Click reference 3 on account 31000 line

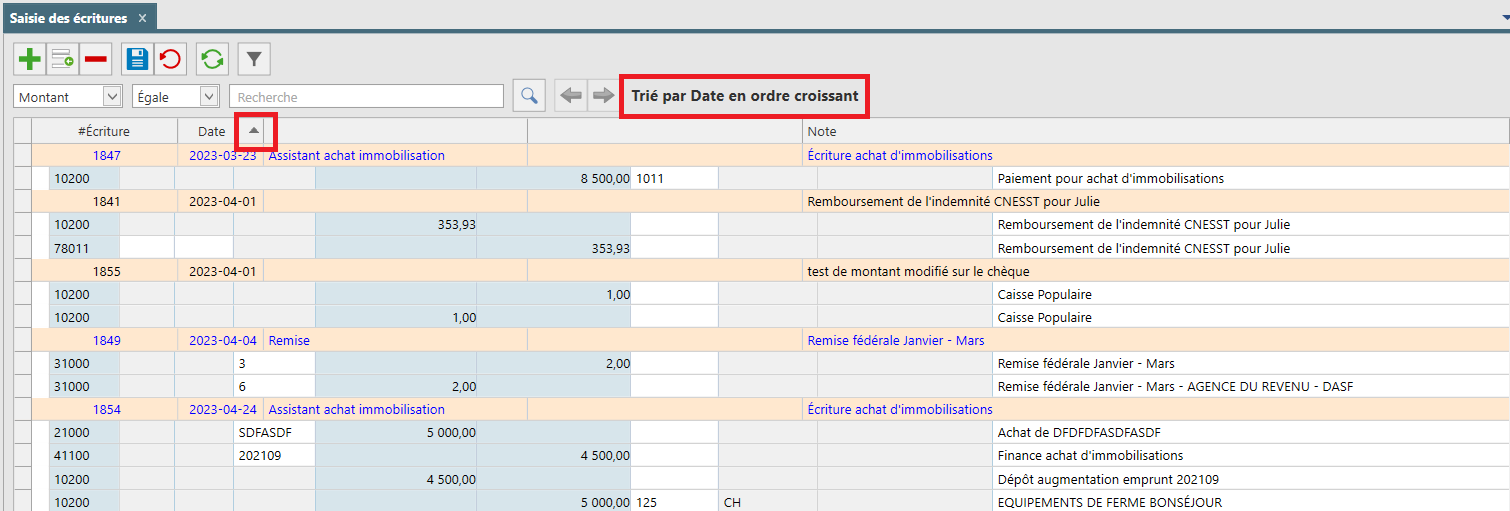coord(274,363)
